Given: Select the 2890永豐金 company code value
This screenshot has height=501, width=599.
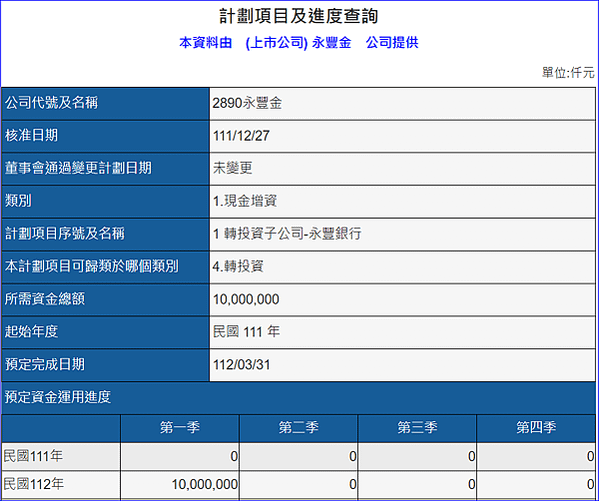Looking at the screenshot, I should click(x=247, y=103).
